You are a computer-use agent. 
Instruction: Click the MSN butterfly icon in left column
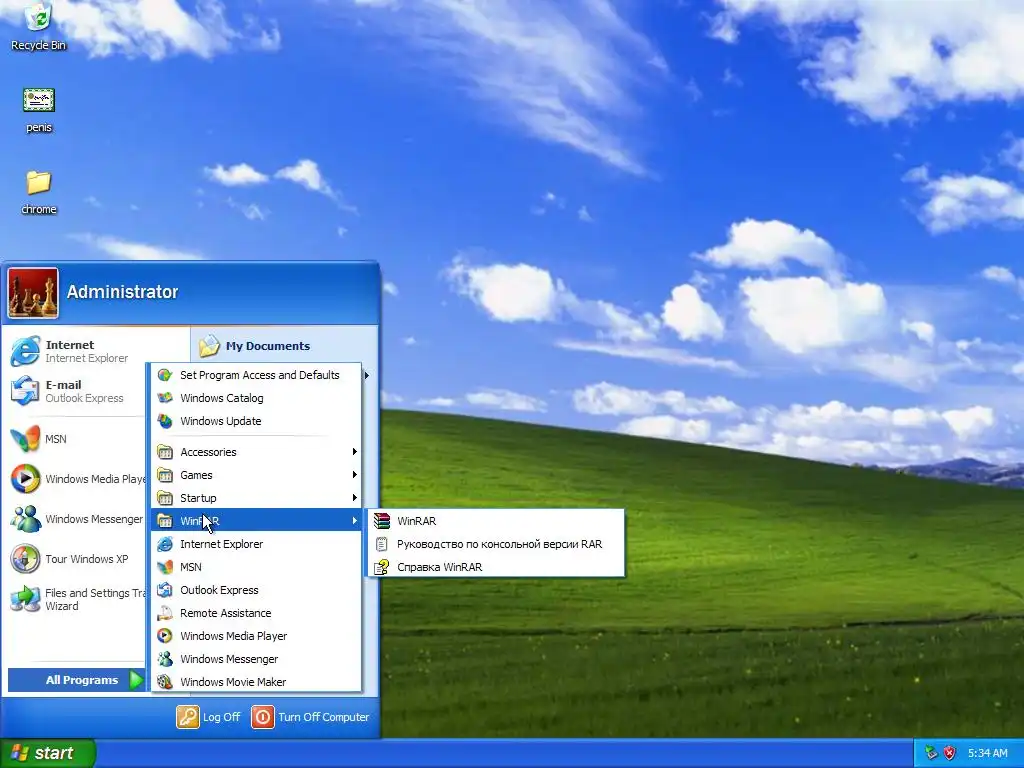(x=25, y=439)
